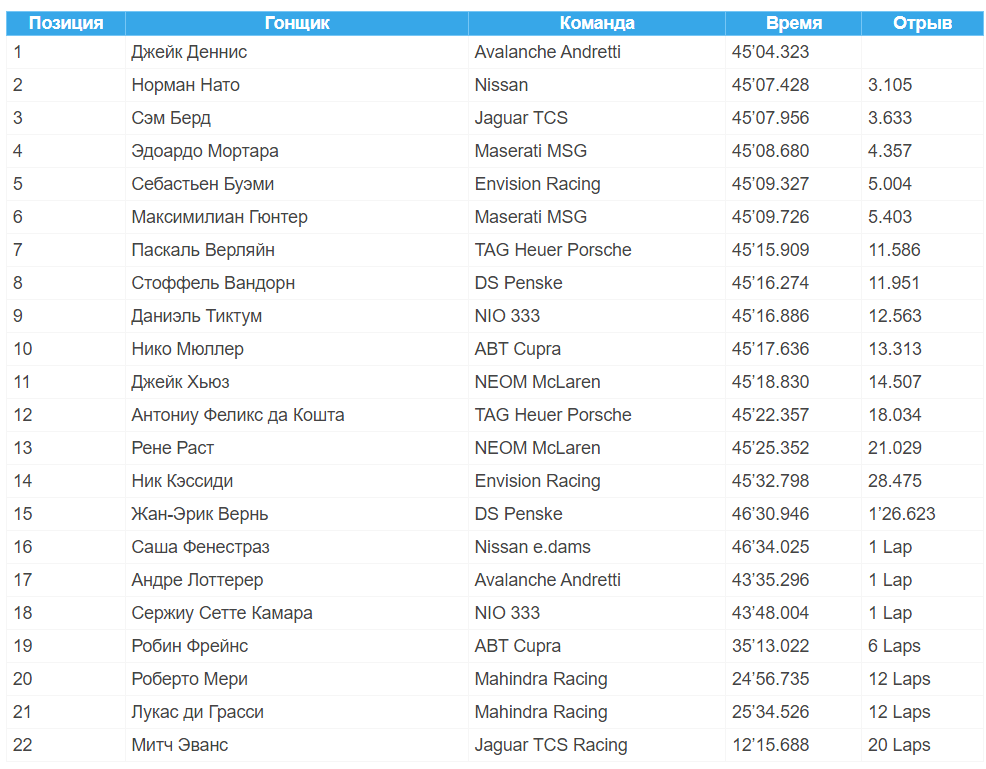Viewport: 986px width, 769px height.
Task: Select Лукас ди Грасси driver cell
Action: (x=197, y=712)
